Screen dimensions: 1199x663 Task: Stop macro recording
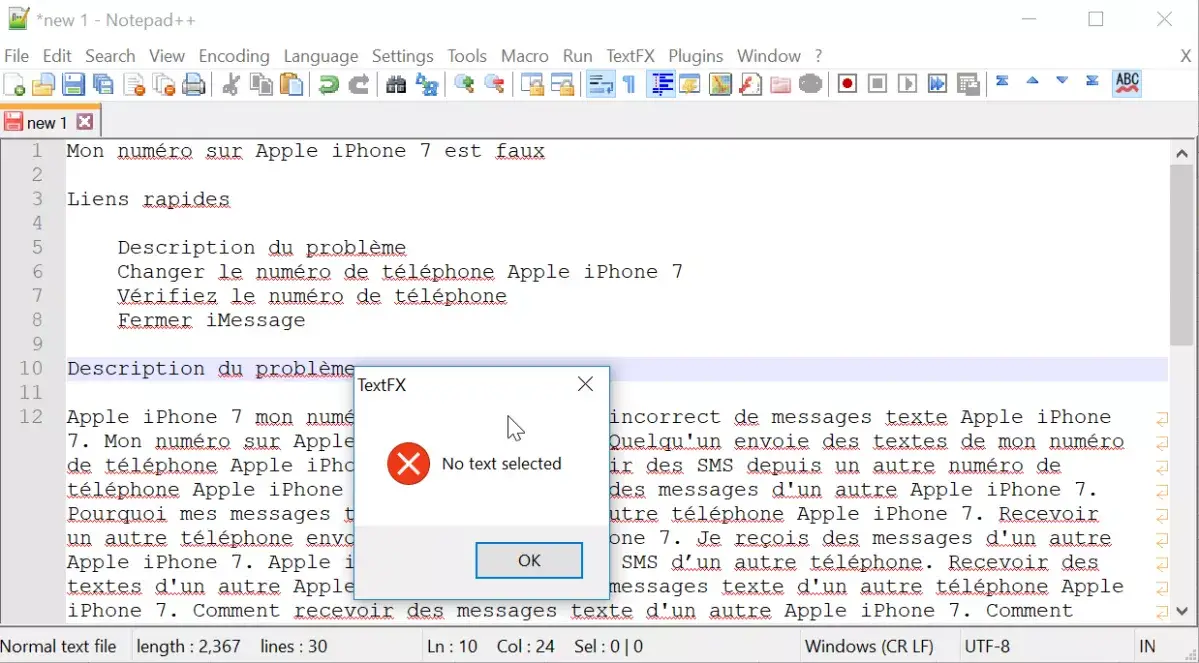(x=877, y=84)
